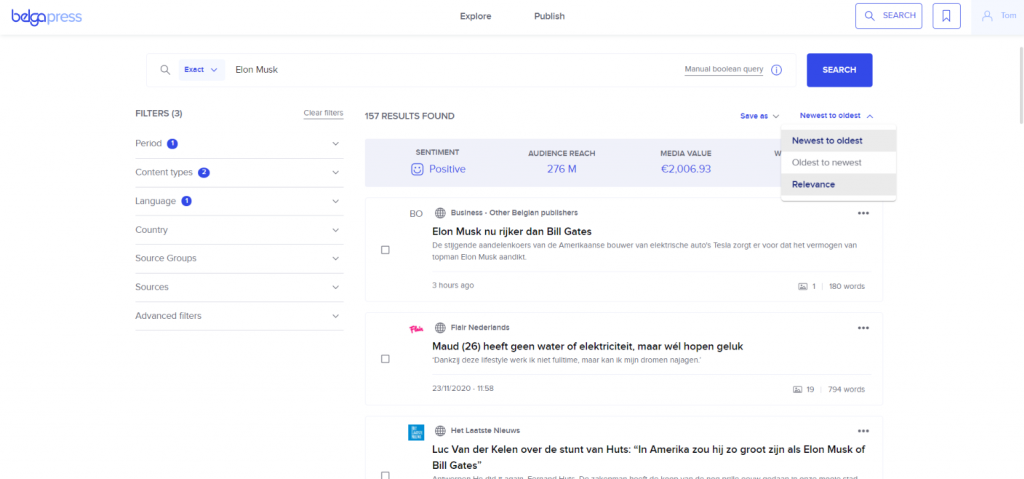Choose Newest to oldest in sort menu
The width and height of the screenshot is (1024, 479).
click(x=839, y=140)
